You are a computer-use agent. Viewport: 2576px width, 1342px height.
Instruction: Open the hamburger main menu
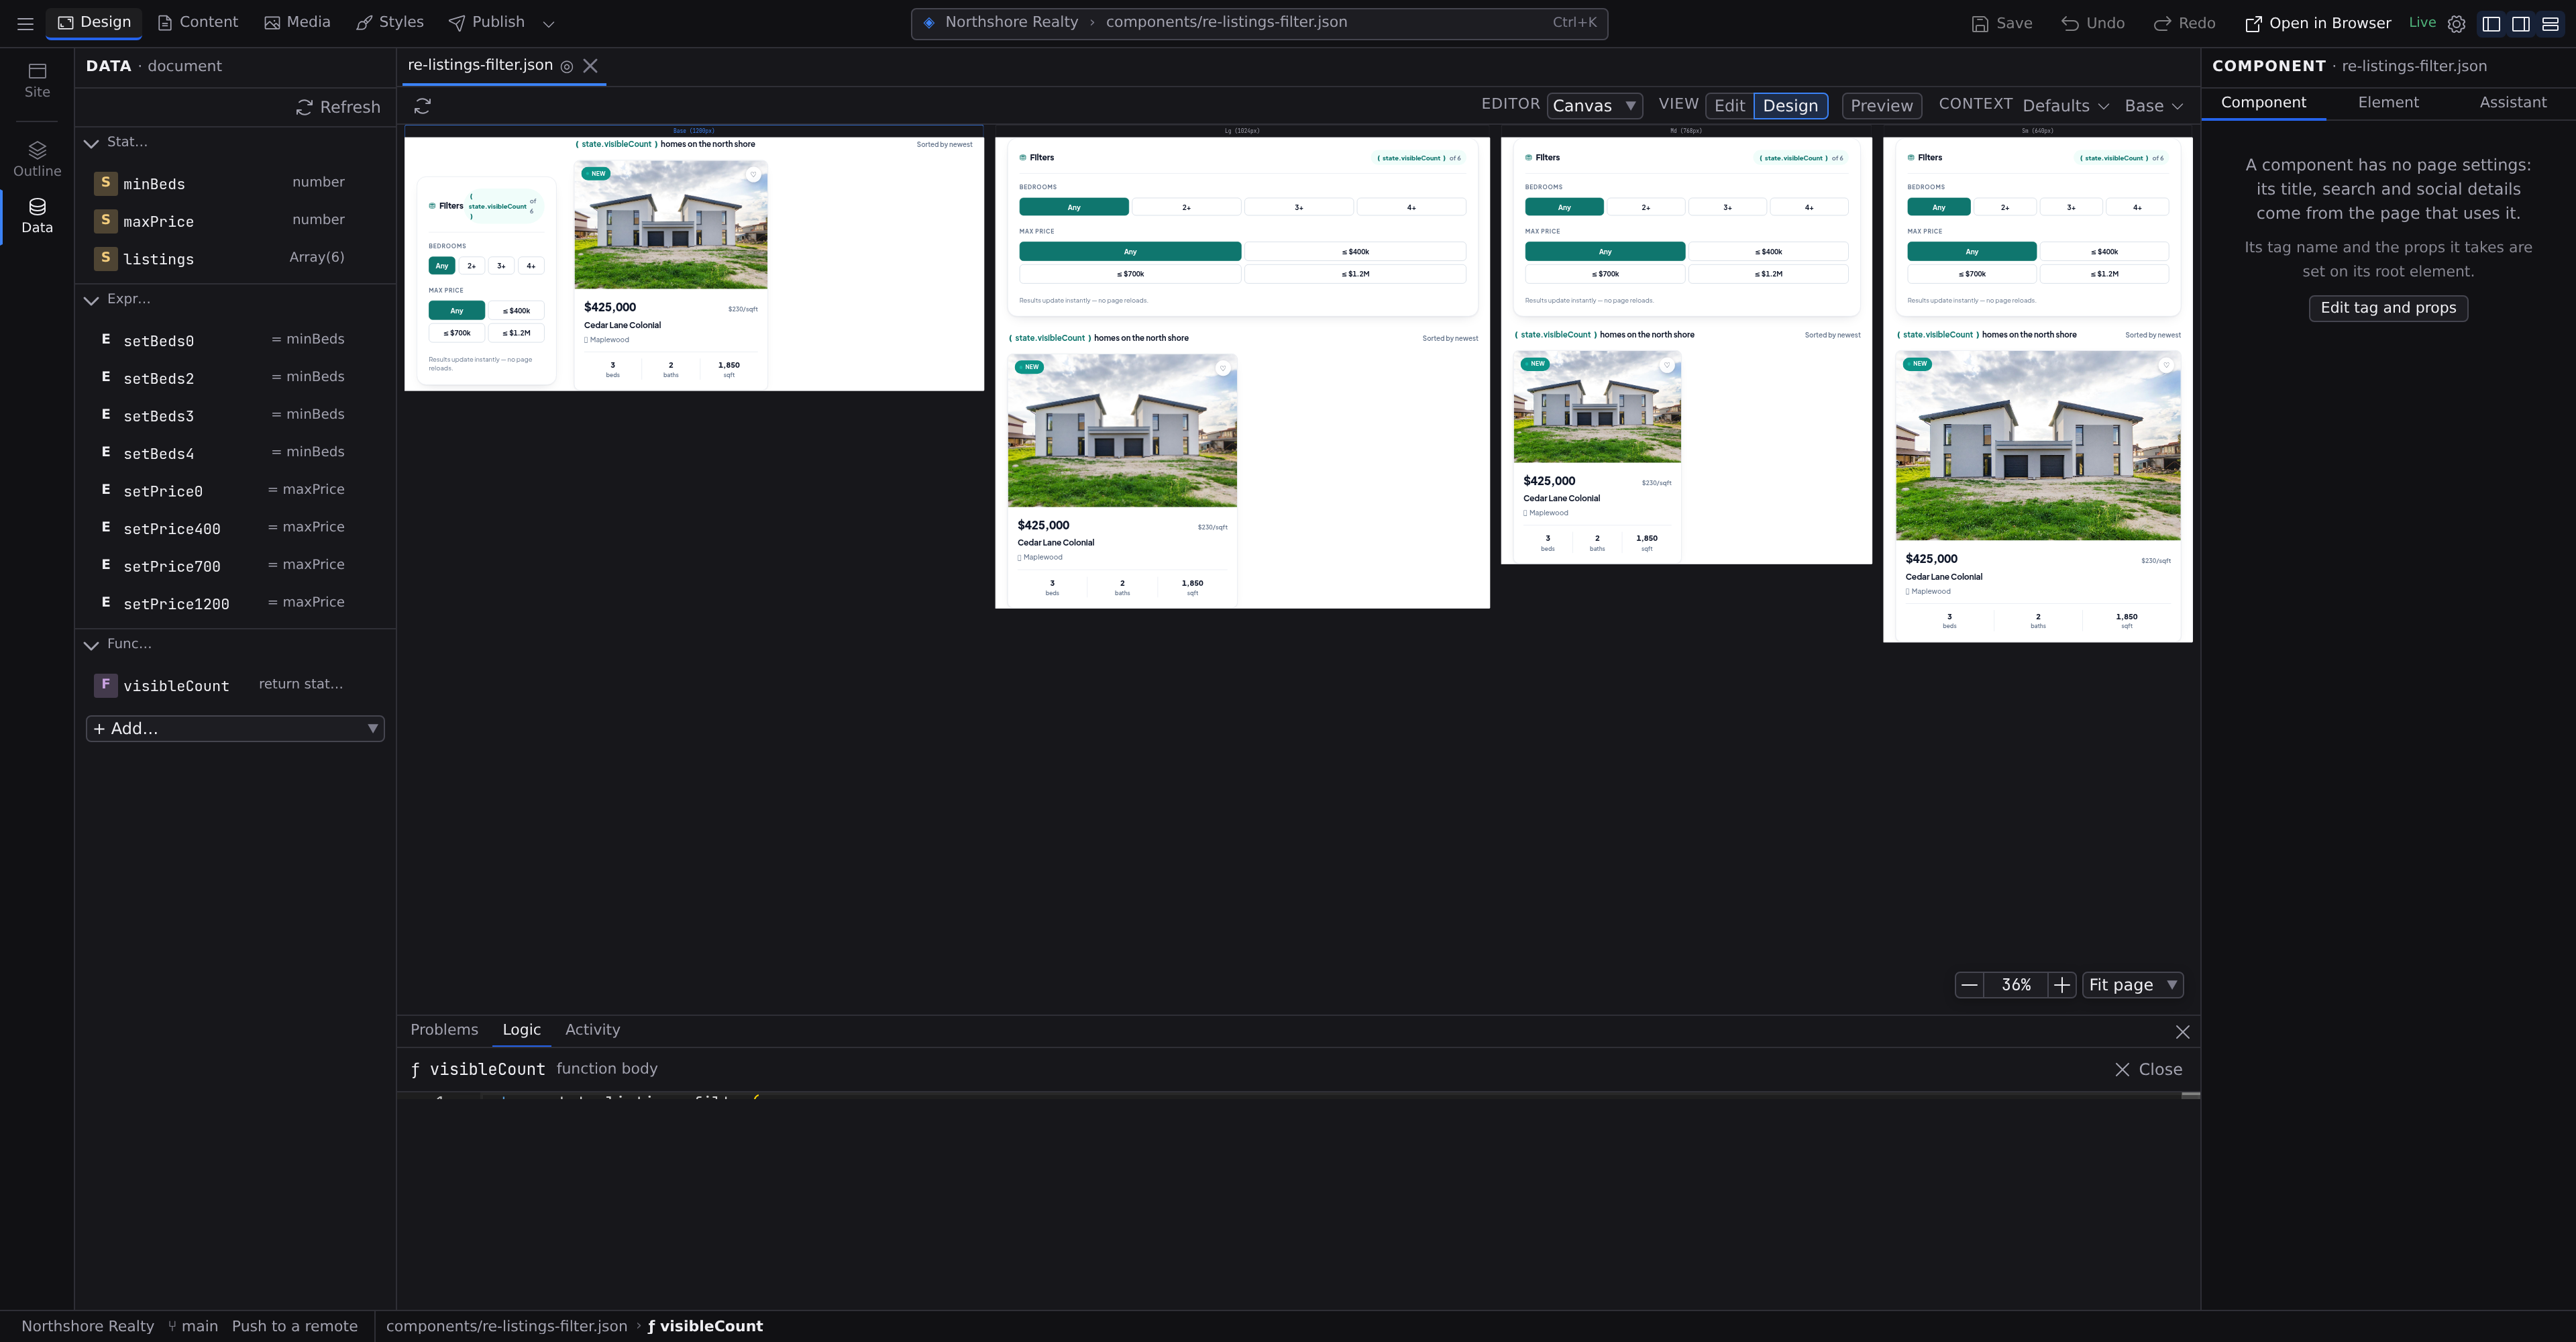pos(25,23)
